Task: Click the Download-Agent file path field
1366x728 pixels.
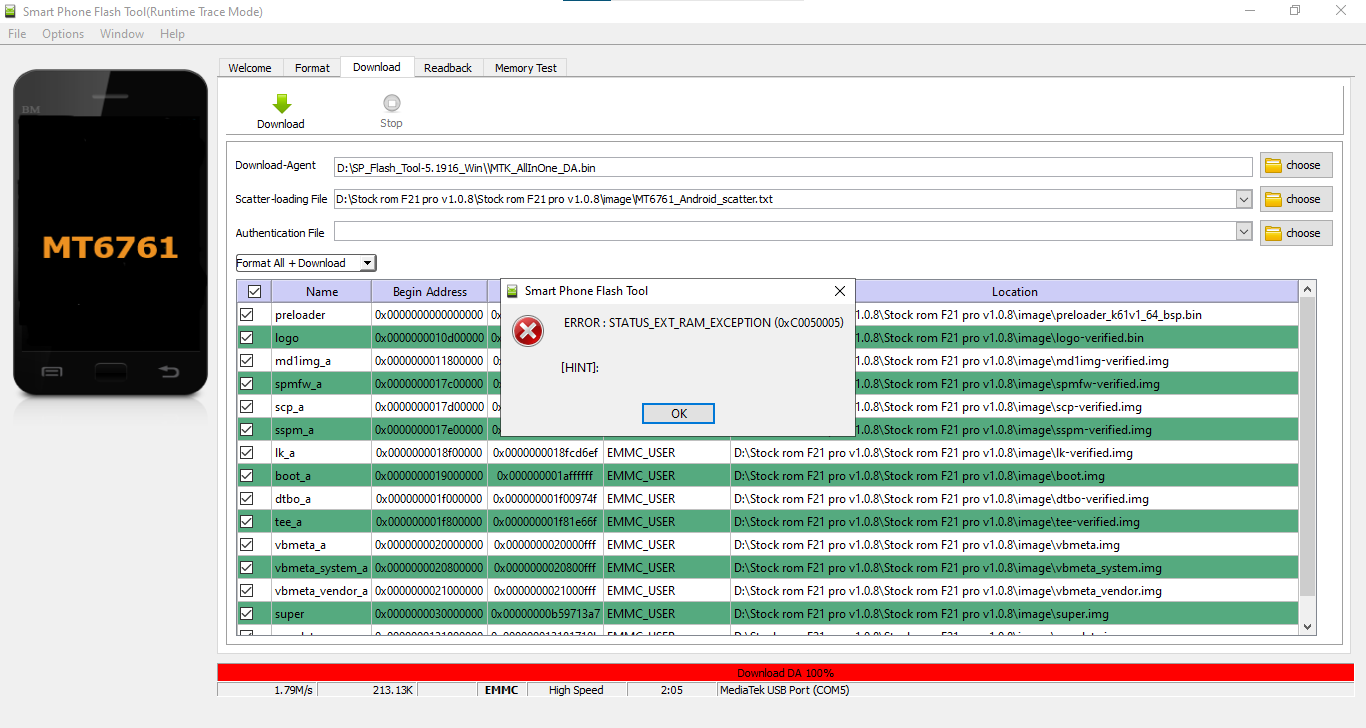Action: click(x=792, y=167)
